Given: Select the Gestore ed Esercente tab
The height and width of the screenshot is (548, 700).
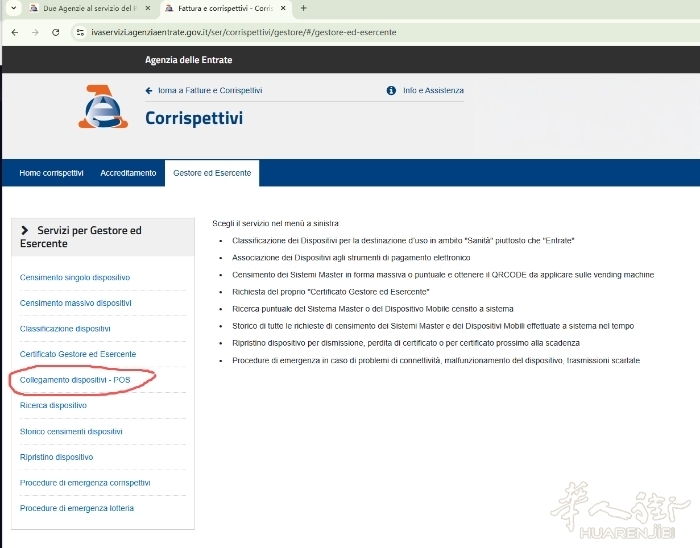Looking at the screenshot, I should (x=211, y=173).
